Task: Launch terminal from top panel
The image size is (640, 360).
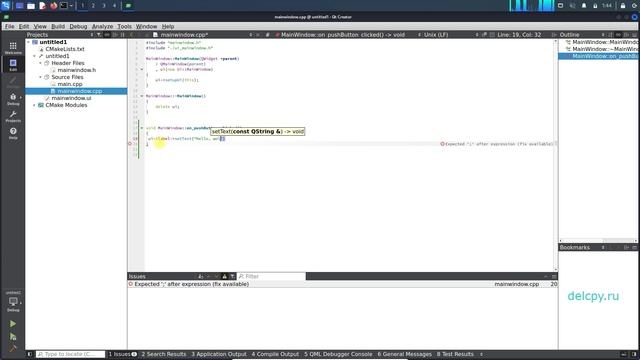Action: pyautogui.click(x=64, y=6)
